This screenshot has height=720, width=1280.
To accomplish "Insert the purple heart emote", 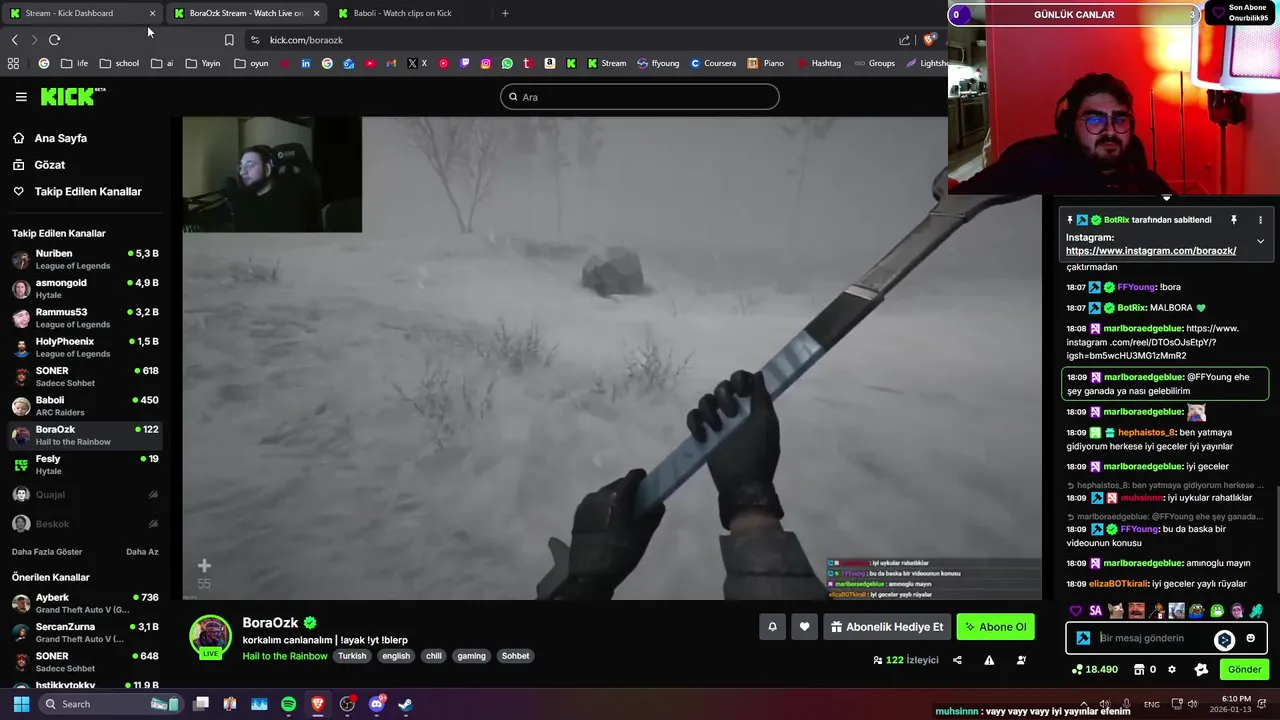I will pos(1076,611).
